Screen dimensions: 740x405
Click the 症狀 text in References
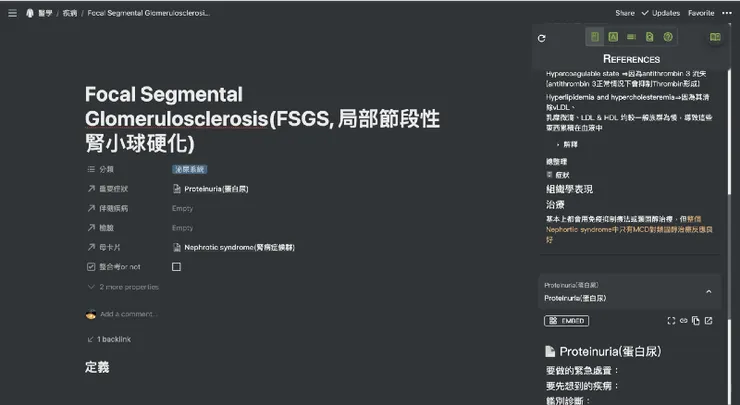563,175
